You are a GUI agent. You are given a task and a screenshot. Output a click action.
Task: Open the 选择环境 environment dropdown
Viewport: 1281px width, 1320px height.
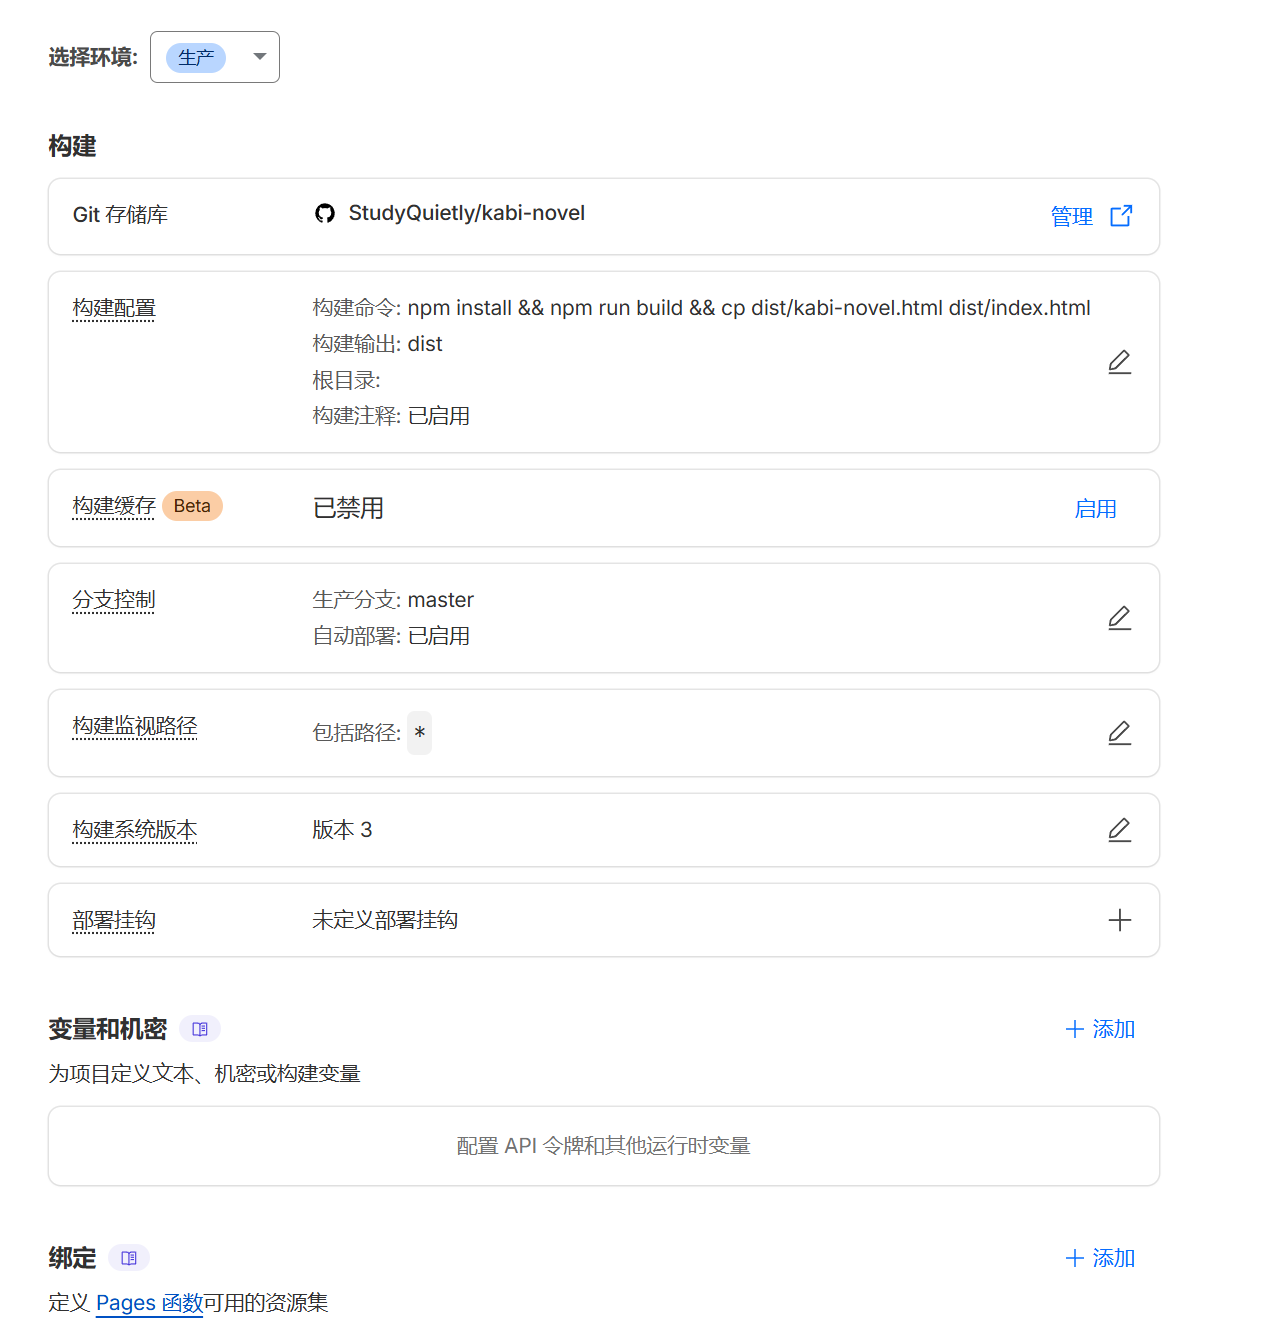pyautogui.click(x=259, y=57)
